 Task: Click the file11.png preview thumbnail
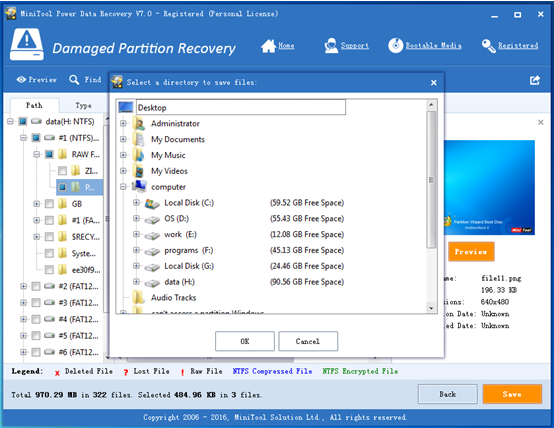coord(489,187)
